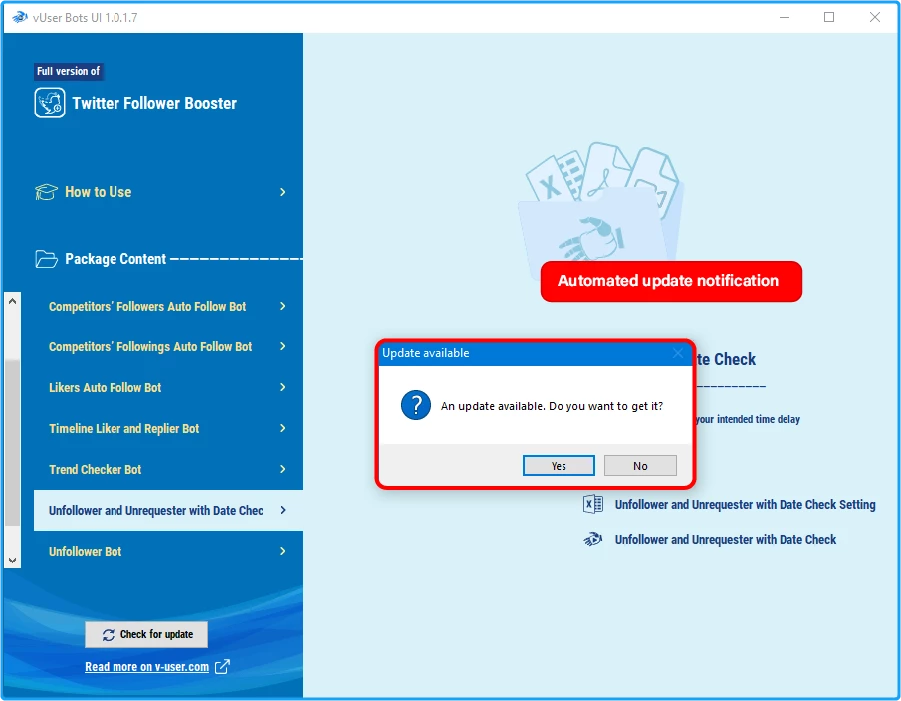Click the Package Content heading
The height and width of the screenshot is (701, 901).
coord(115,259)
